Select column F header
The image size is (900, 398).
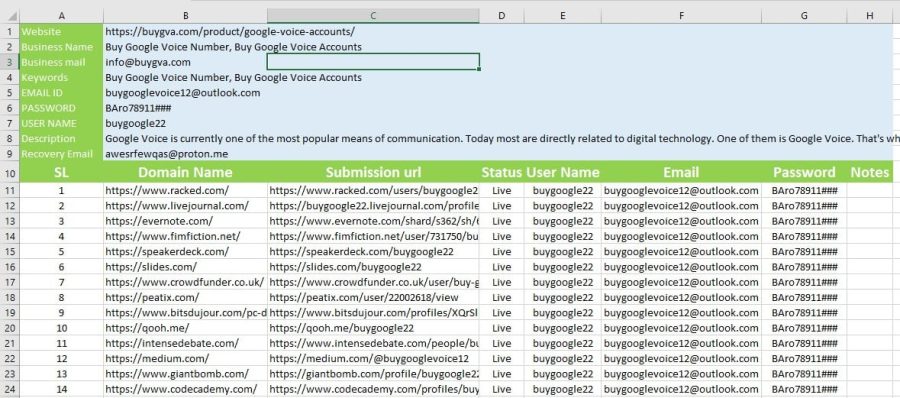tap(681, 16)
